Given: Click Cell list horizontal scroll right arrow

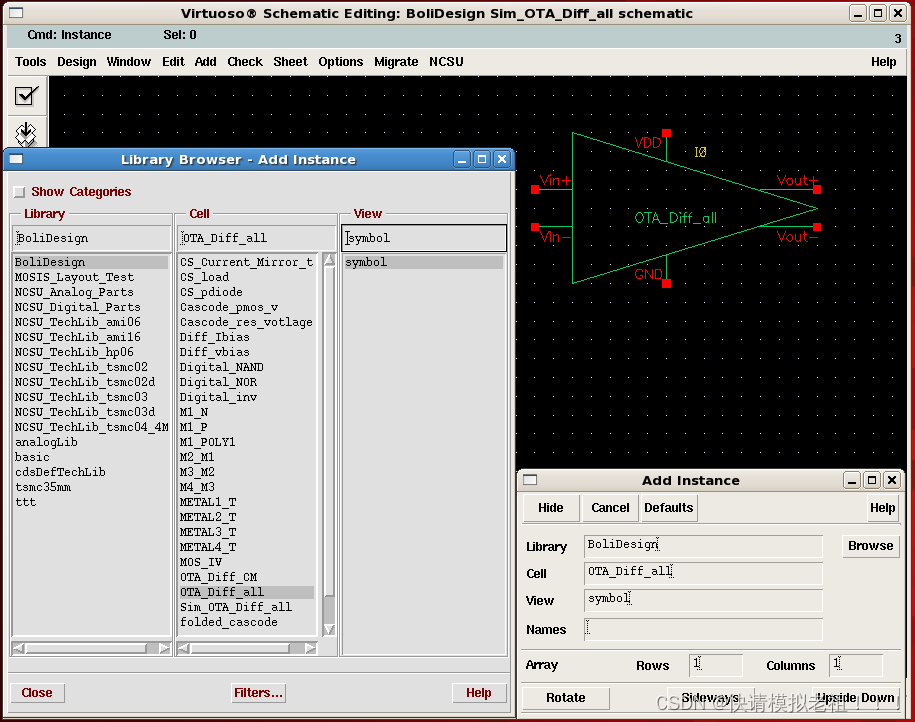Looking at the screenshot, I should pos(310,648).
